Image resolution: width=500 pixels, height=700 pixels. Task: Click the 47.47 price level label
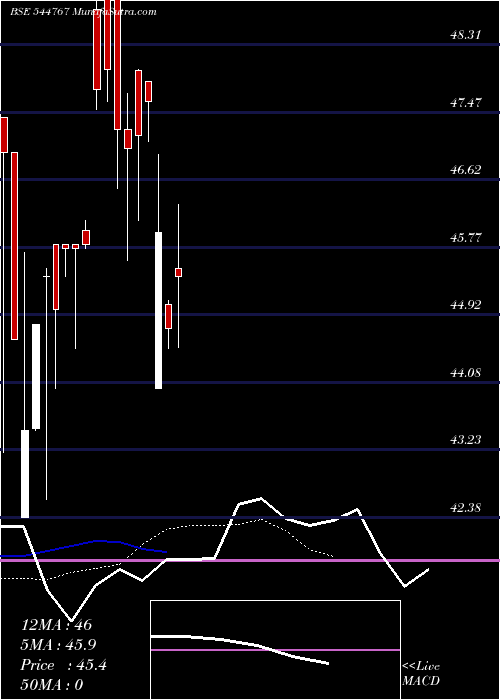pyautogui.click(x=466, y=103)
